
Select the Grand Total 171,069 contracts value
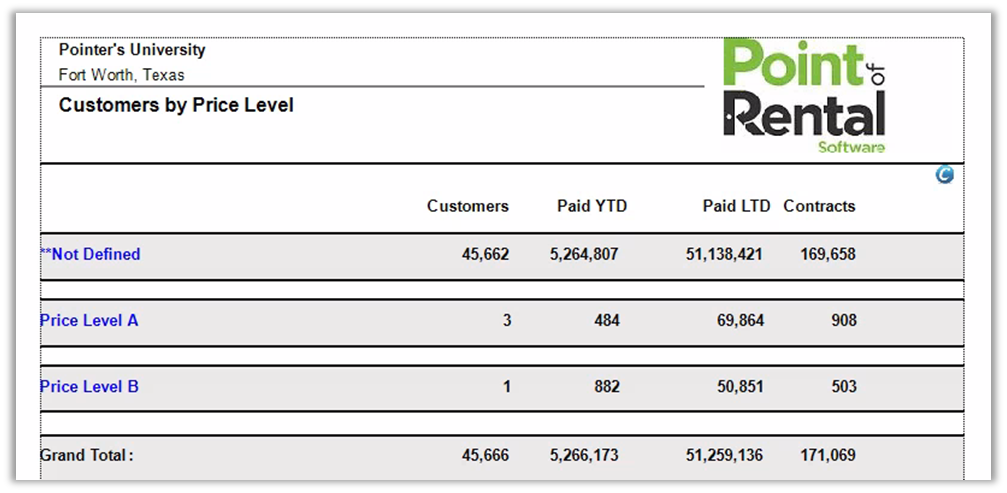click(828, 455)
